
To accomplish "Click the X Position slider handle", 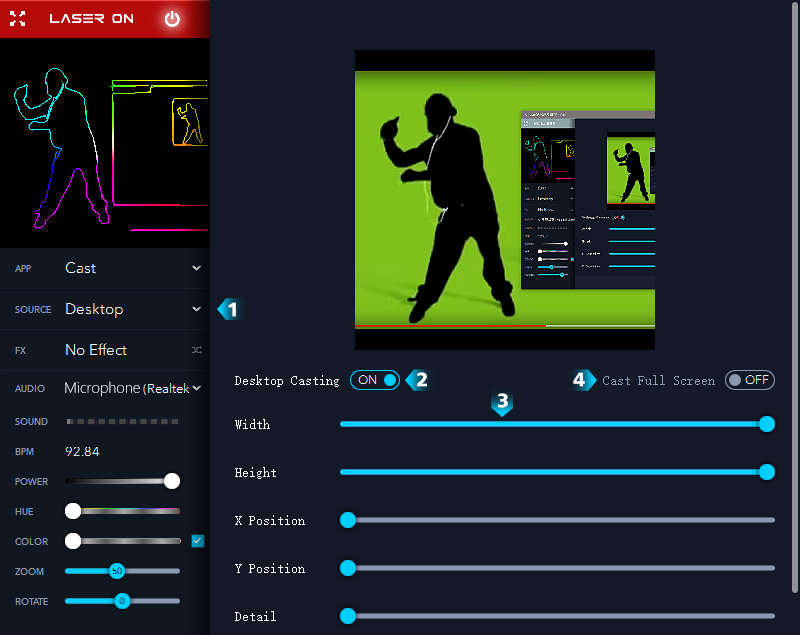I will 348,520.
